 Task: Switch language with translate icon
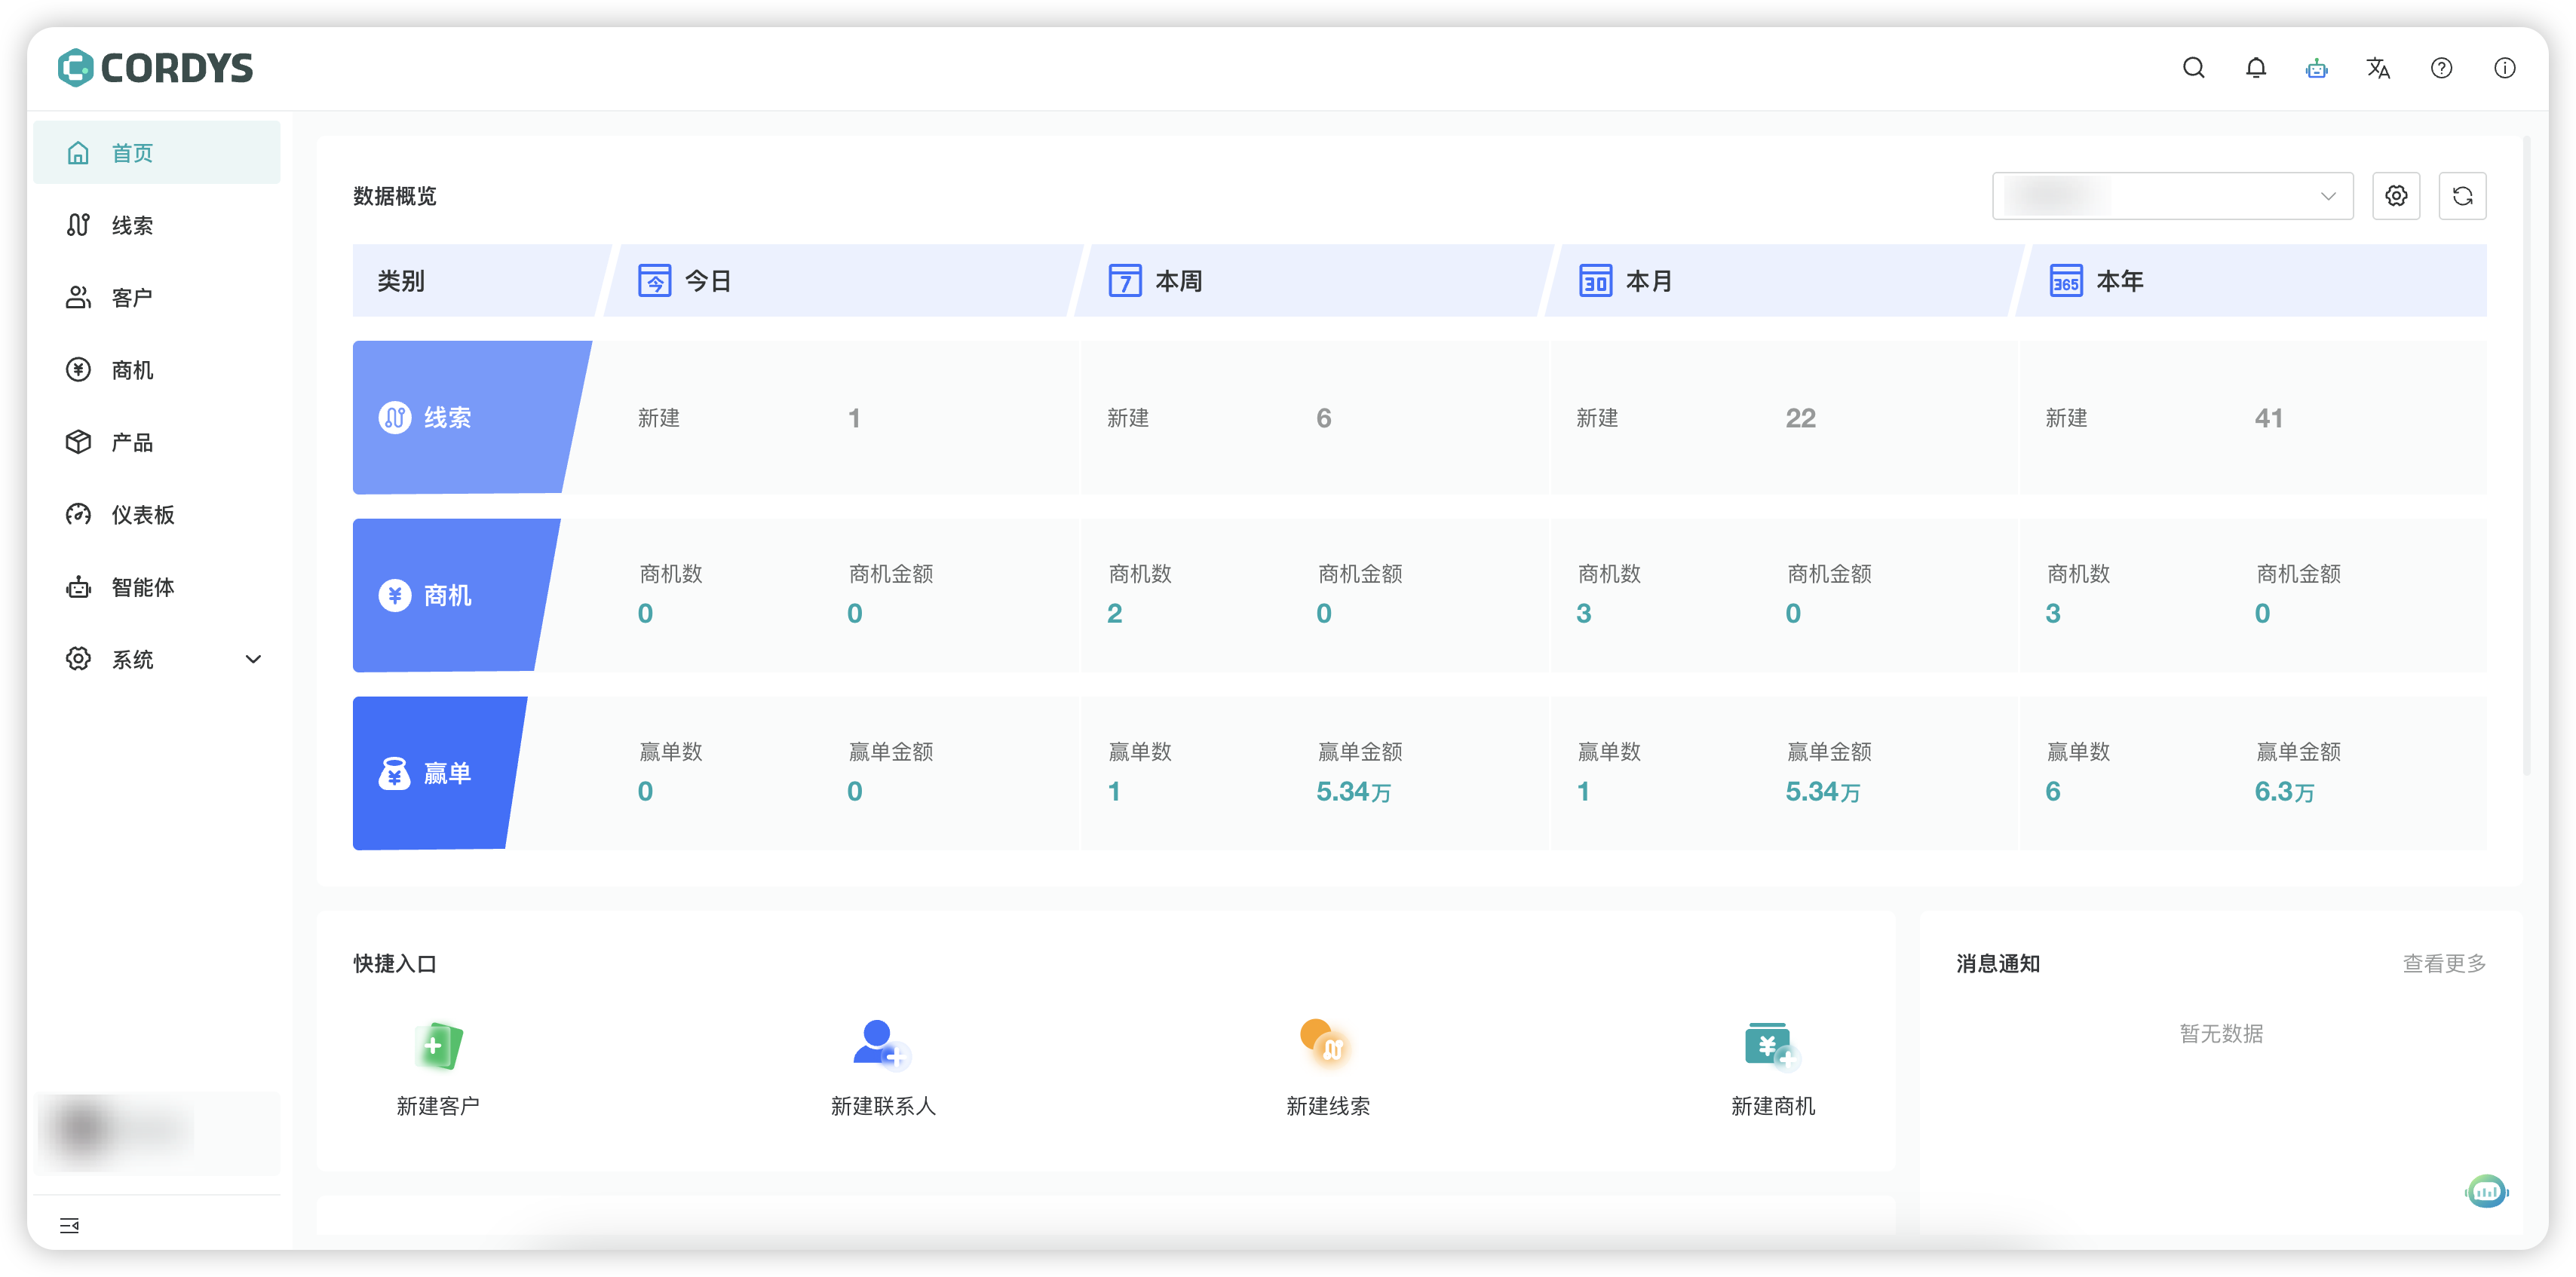(2378, 68)
